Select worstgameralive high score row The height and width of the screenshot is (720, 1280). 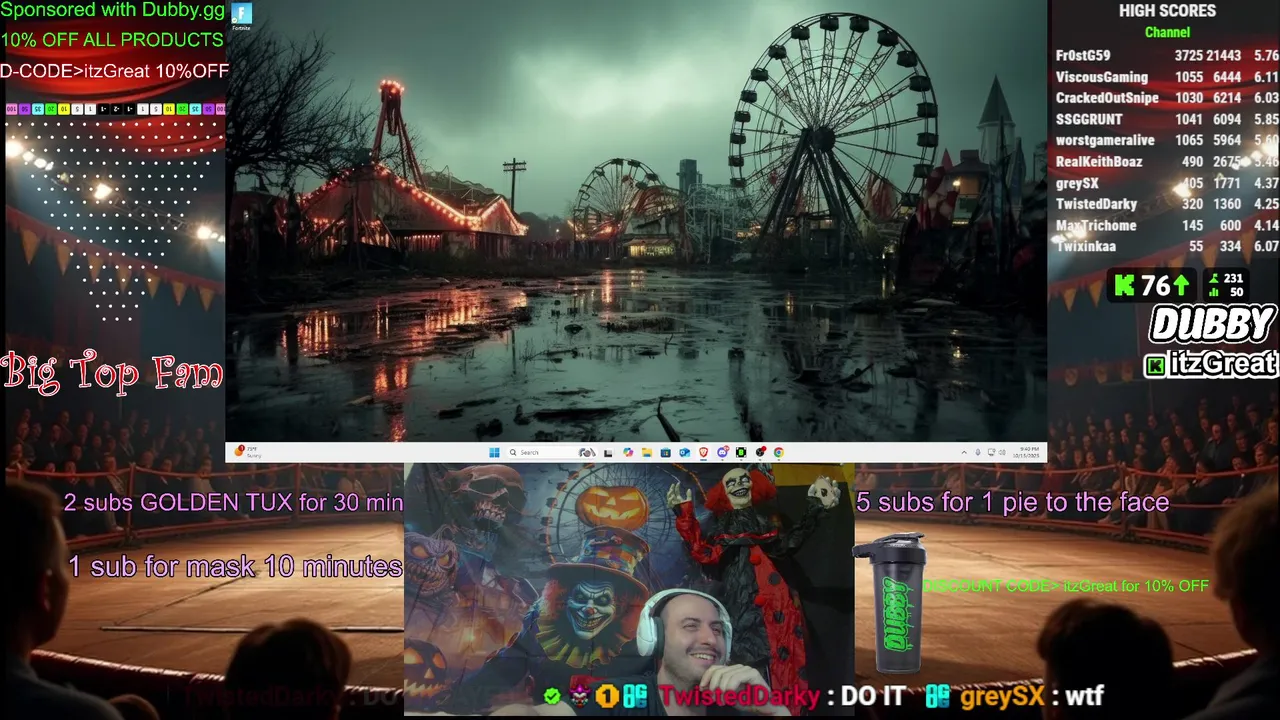click(1167, 140)
